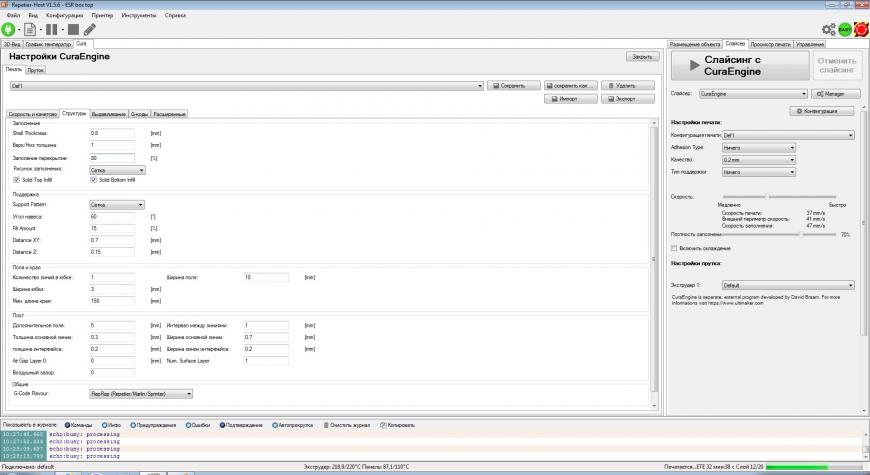Switch to the 3D-Вид tab
Screen dimensions: 870x475
coord(12,44)
